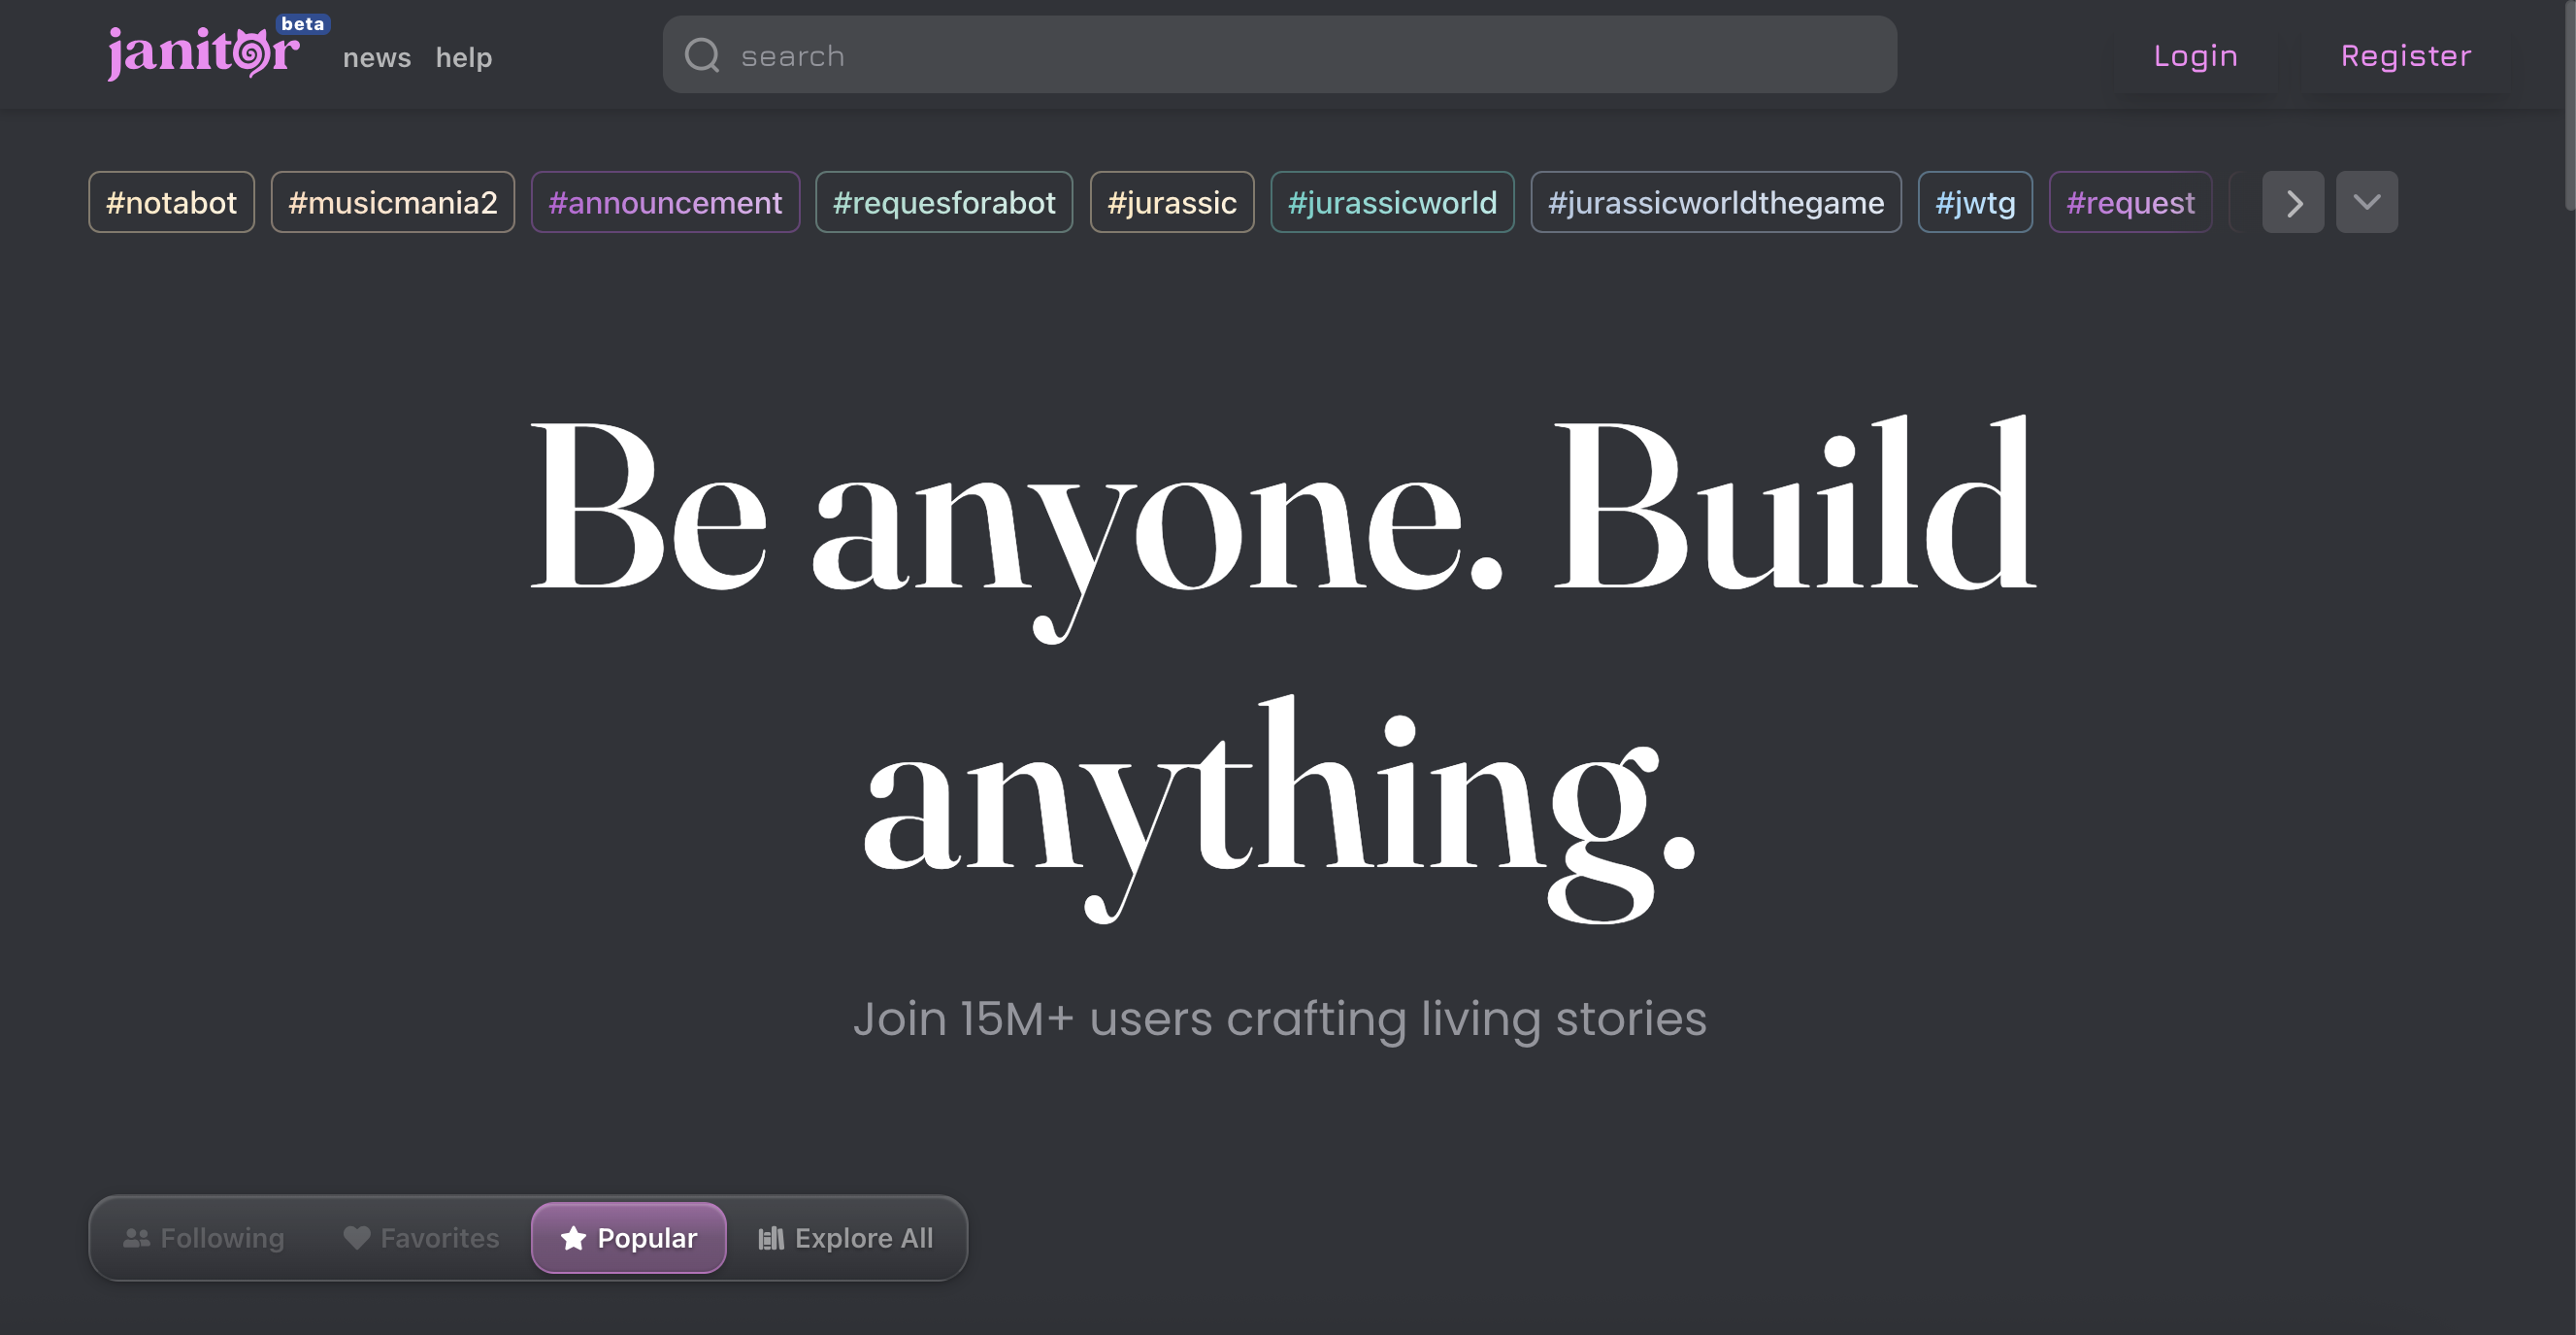Show next tags with right chevron
Viewport: 2576px width, 1335px height.
pyautogui.click(x=2293, y=203)
